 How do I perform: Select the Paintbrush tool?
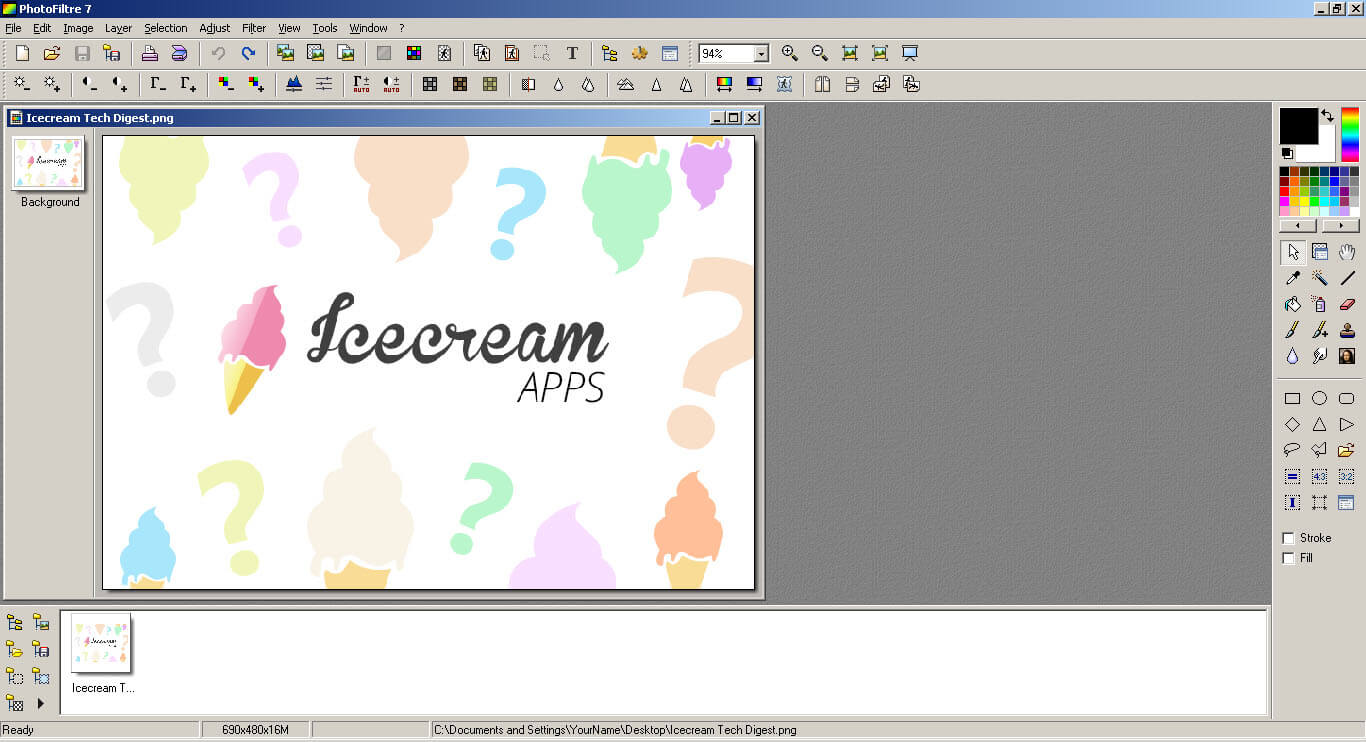(1292, 330)
